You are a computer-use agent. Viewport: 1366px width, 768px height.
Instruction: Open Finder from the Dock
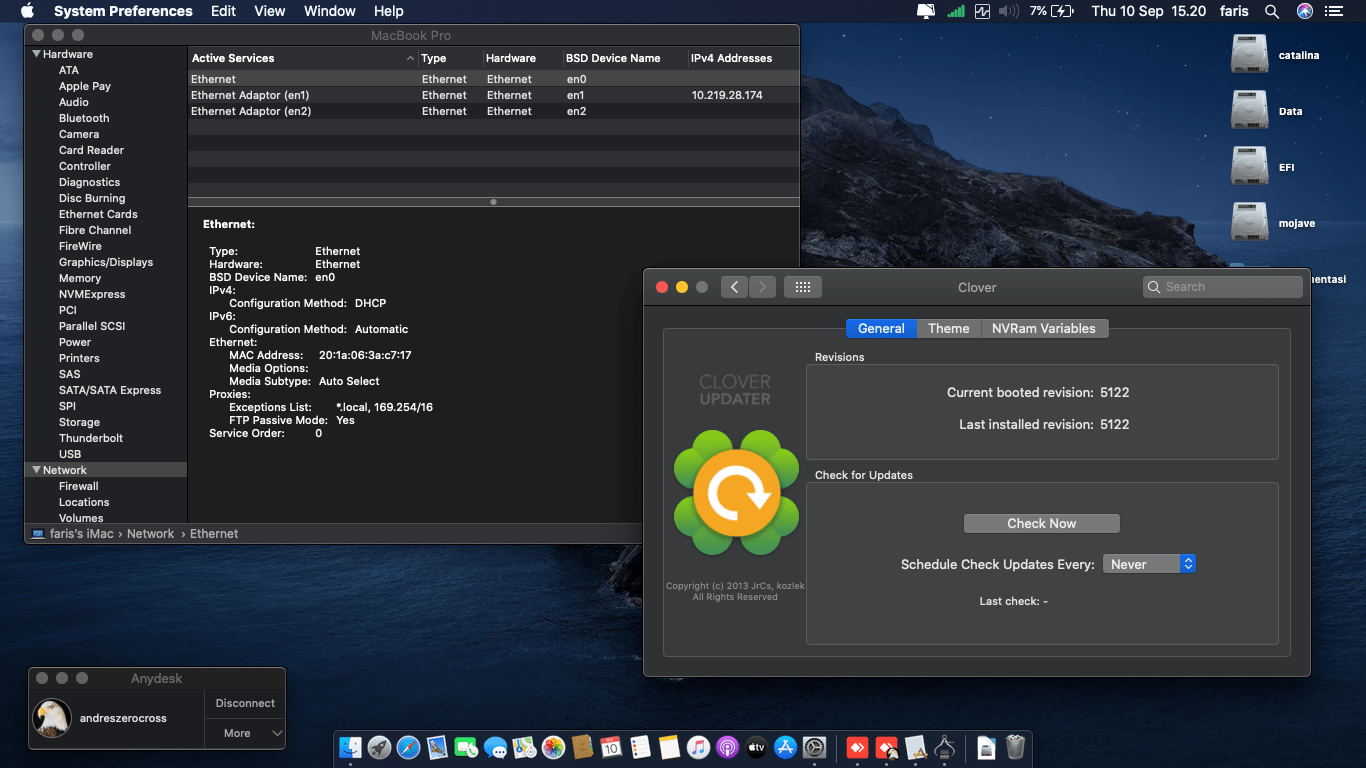click(350, 747)
